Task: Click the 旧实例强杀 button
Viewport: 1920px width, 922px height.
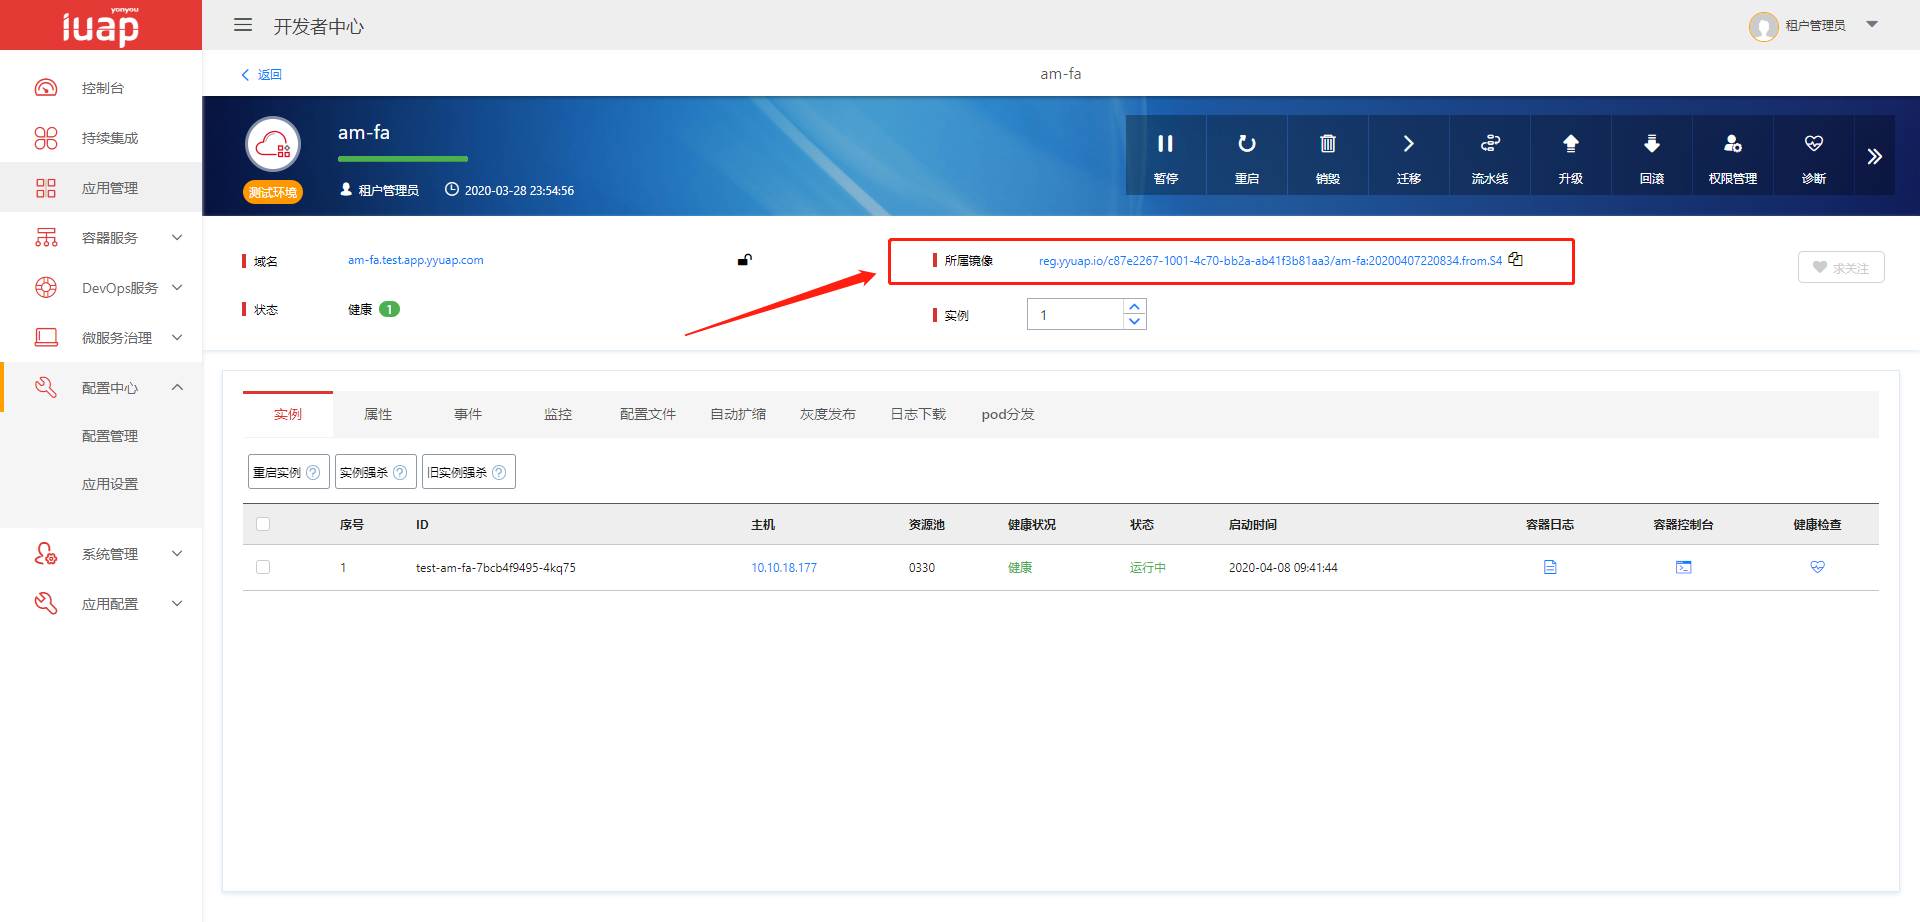Action: [468, 472]
